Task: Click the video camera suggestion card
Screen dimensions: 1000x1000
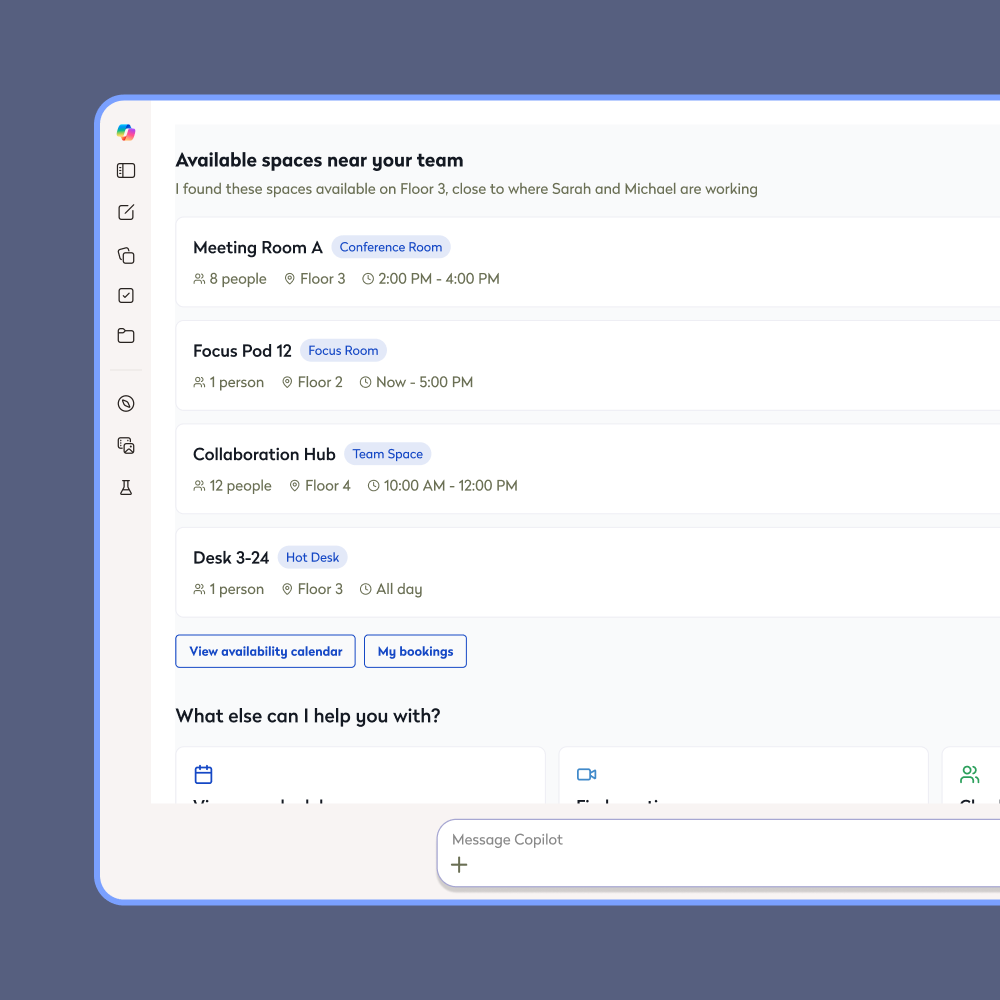Action: coord(743,776)
